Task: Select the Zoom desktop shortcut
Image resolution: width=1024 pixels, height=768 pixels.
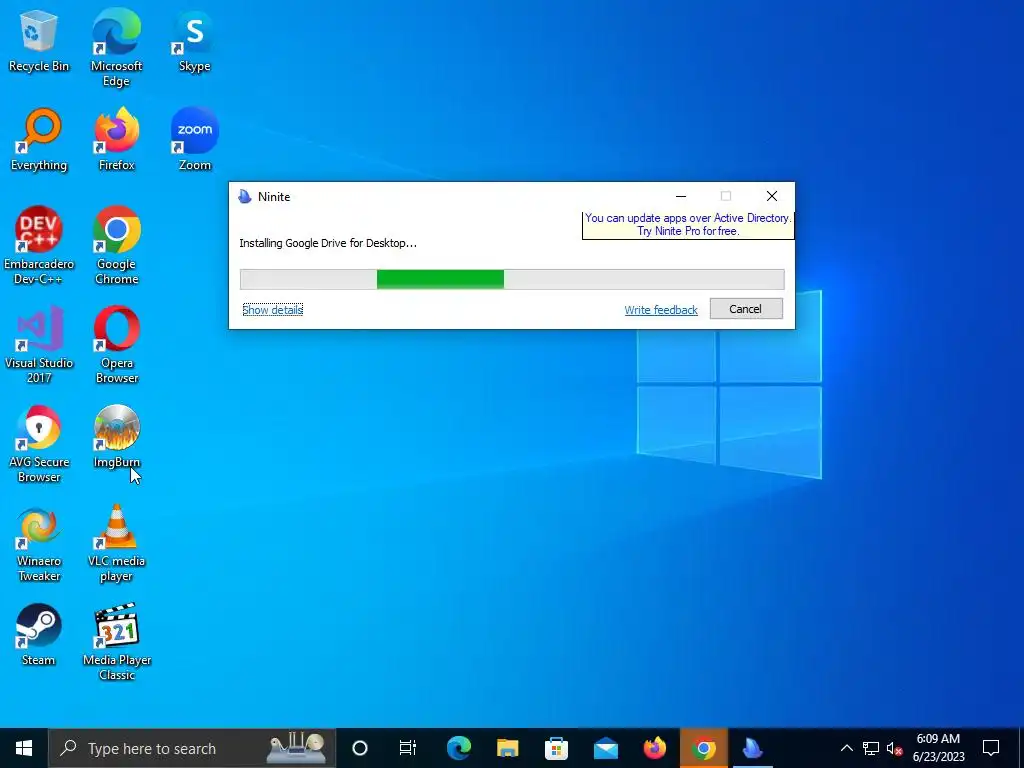Action: click(x=195, y=140)
